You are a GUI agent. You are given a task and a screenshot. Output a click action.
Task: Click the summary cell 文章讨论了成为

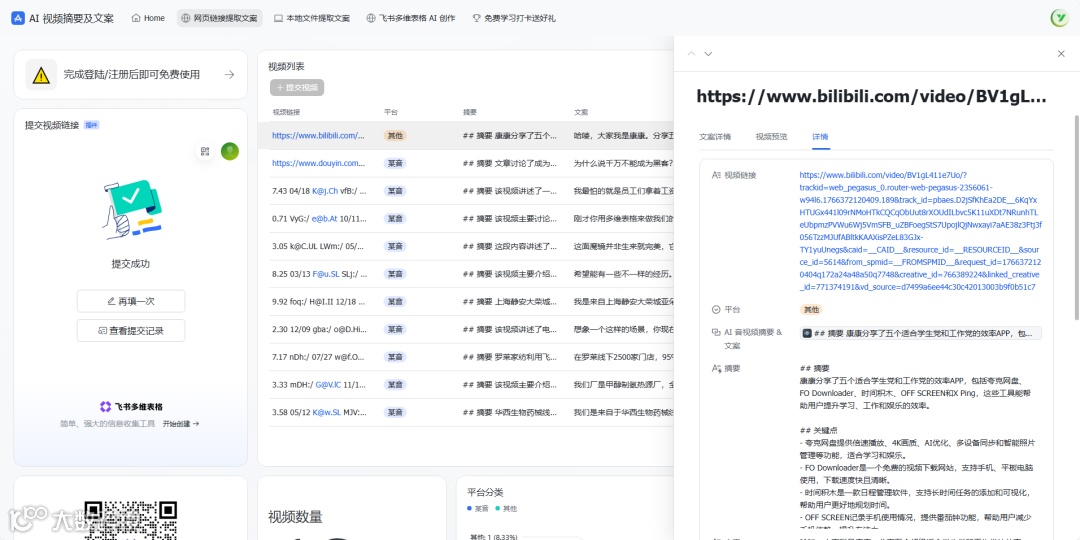click(x=510, y=163)
